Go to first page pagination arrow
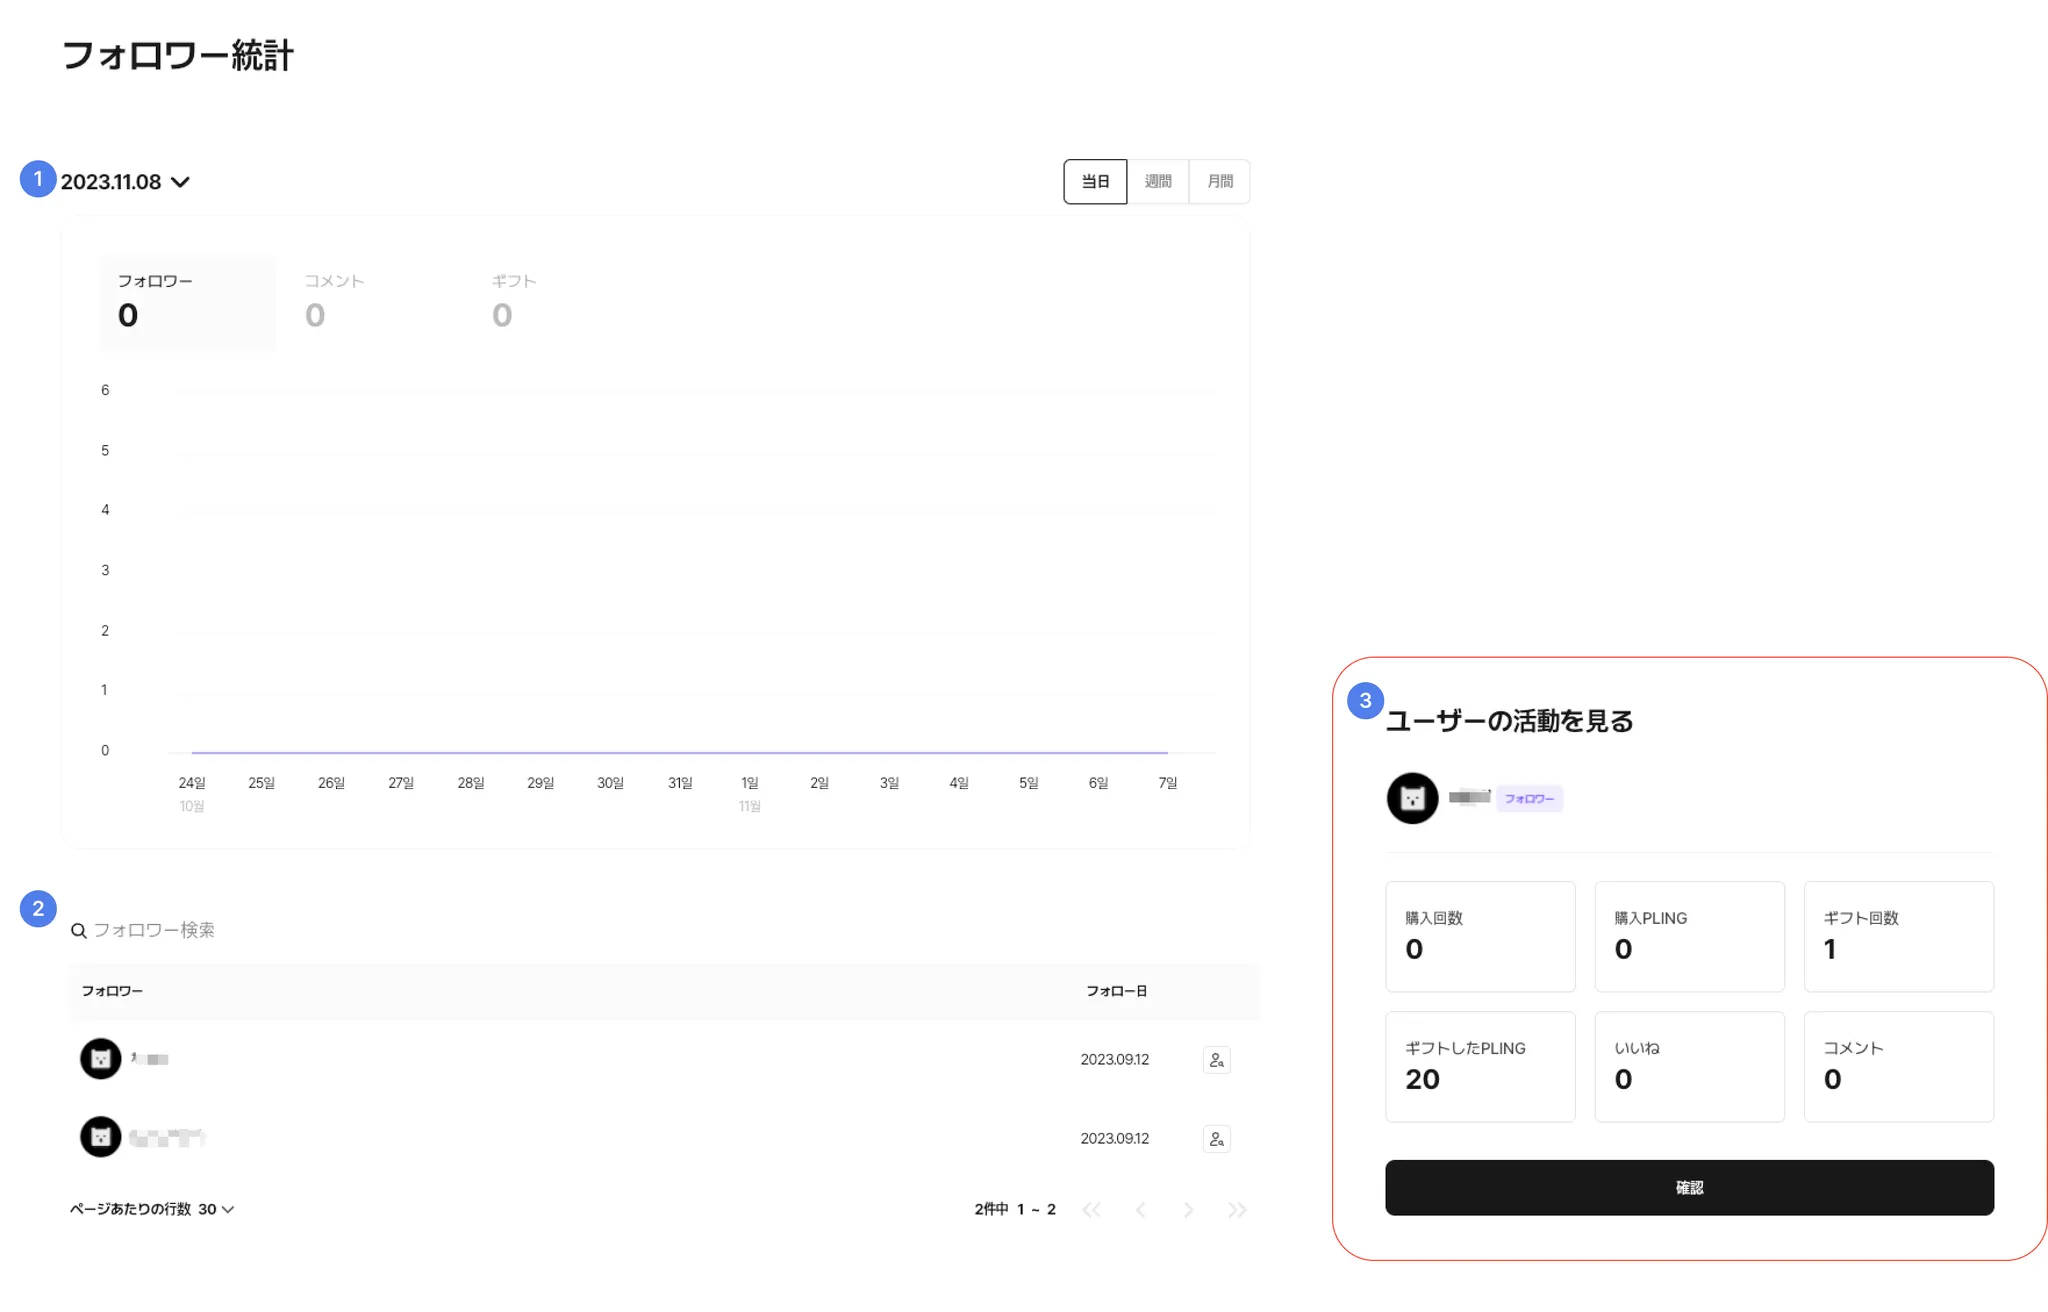This screenshot has width=2048, height=1312. [1091, 1210]
